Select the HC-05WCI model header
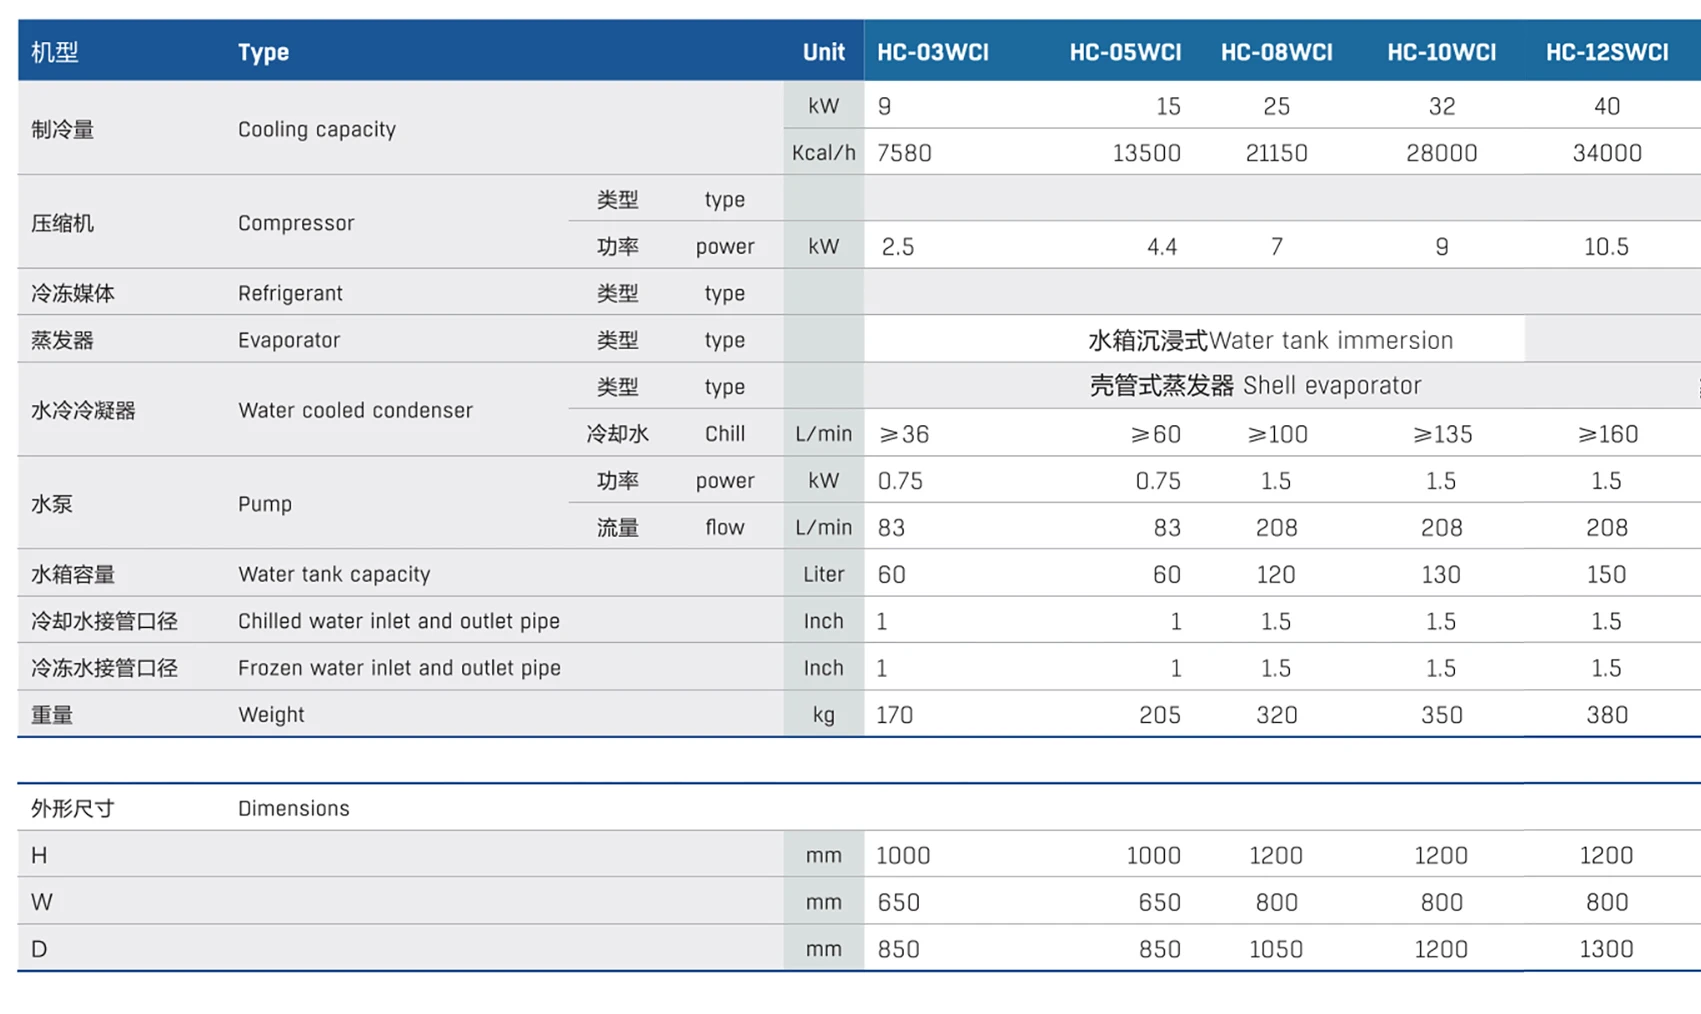The width and height of the screenshot is (1701, 1014). point(1125,52)
